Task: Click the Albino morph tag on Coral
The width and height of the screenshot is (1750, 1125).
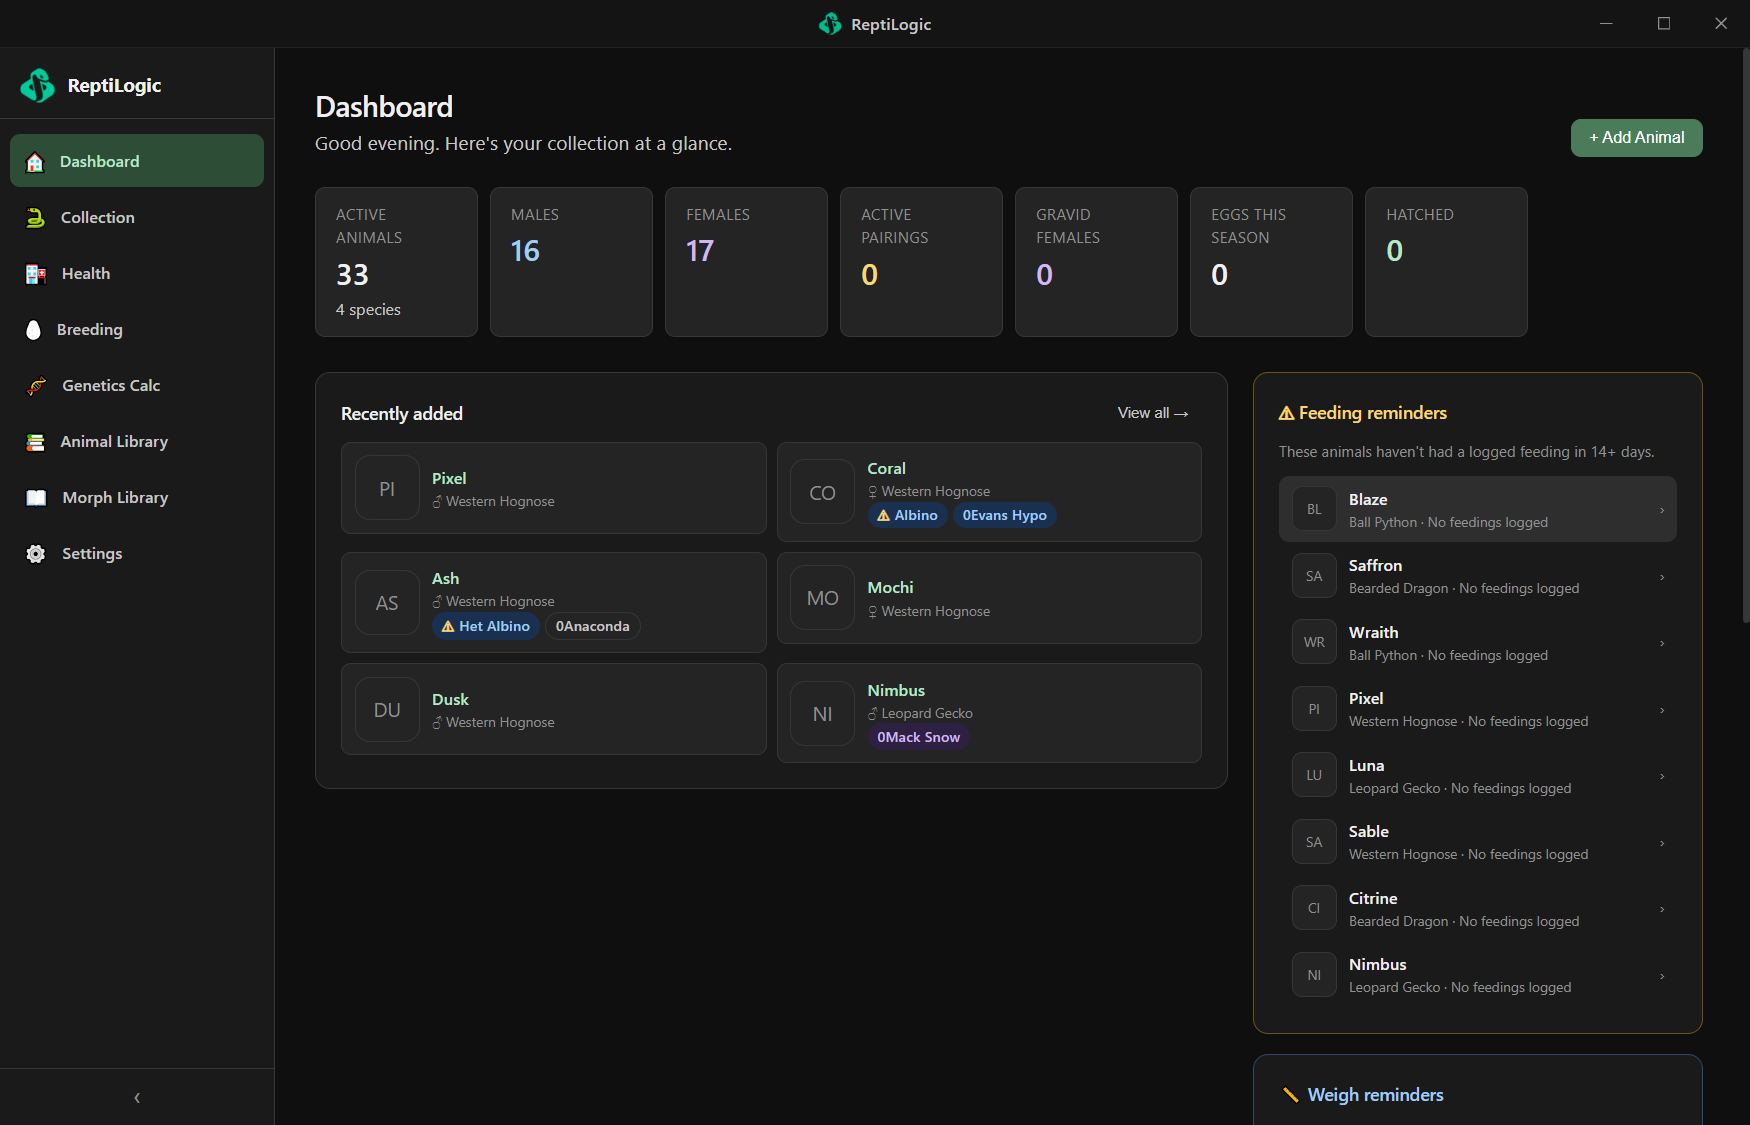Action: (x=907, y=515)
